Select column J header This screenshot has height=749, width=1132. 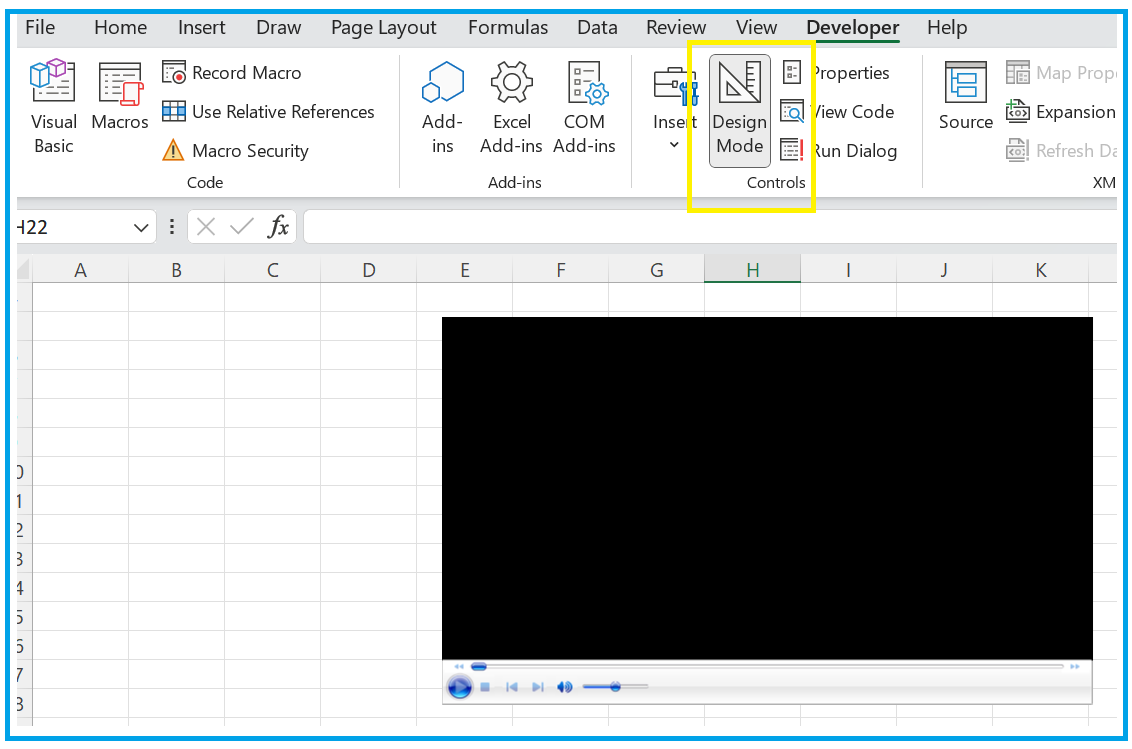click(944, 271)
